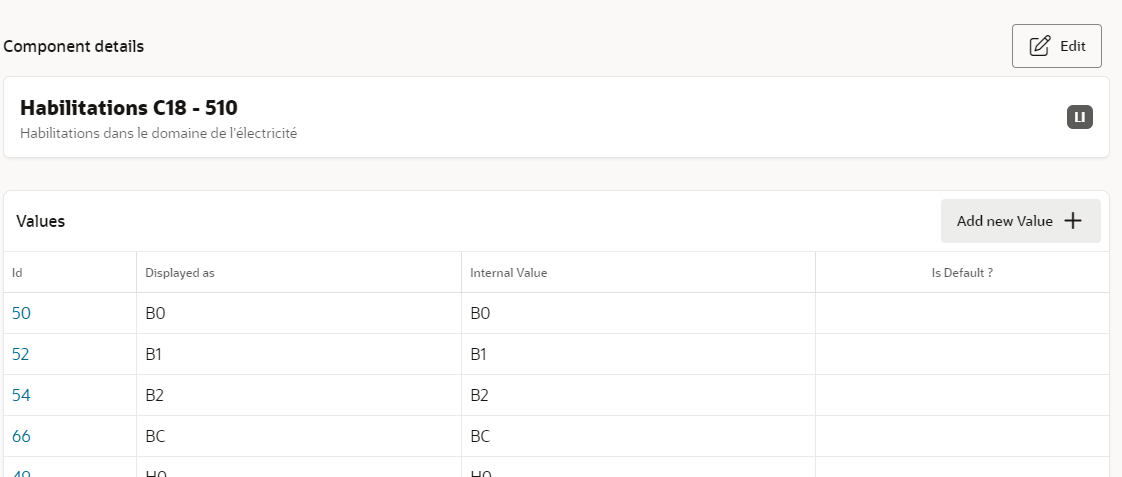The image size is (1122, 477).
Task: Click the LI badge icon
Action: click(x=1079, y=118)
